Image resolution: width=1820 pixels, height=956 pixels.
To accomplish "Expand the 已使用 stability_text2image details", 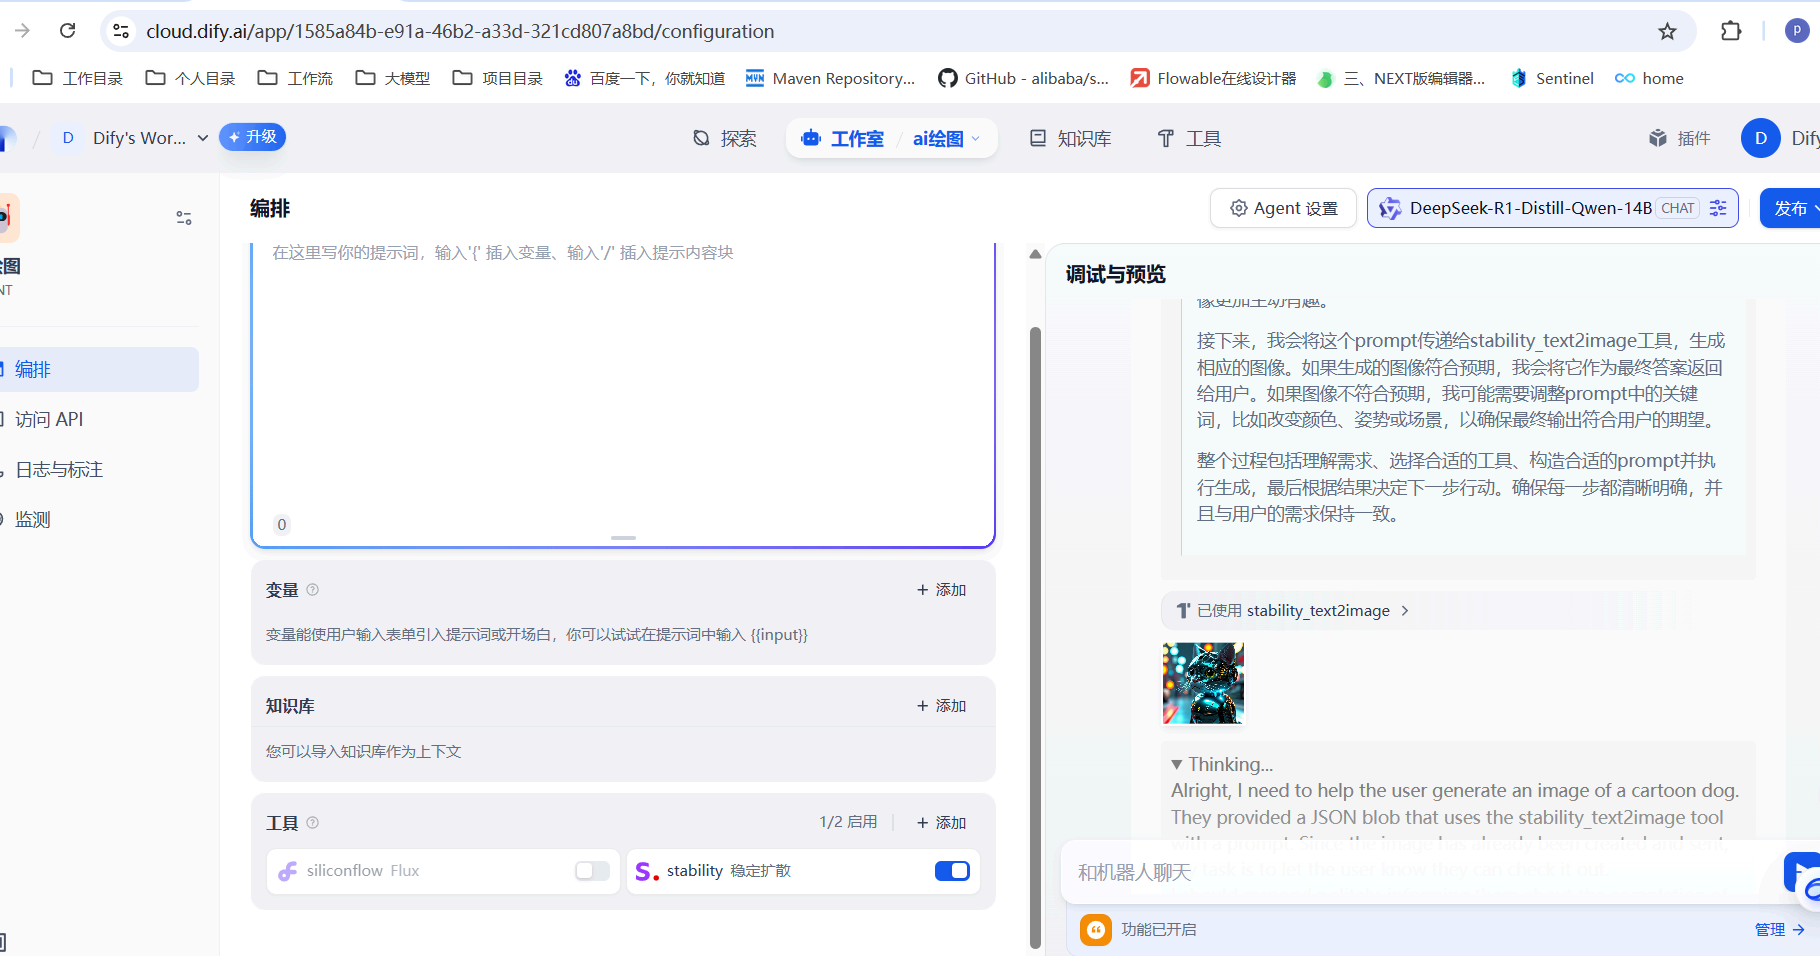I will click(1293, 611).
